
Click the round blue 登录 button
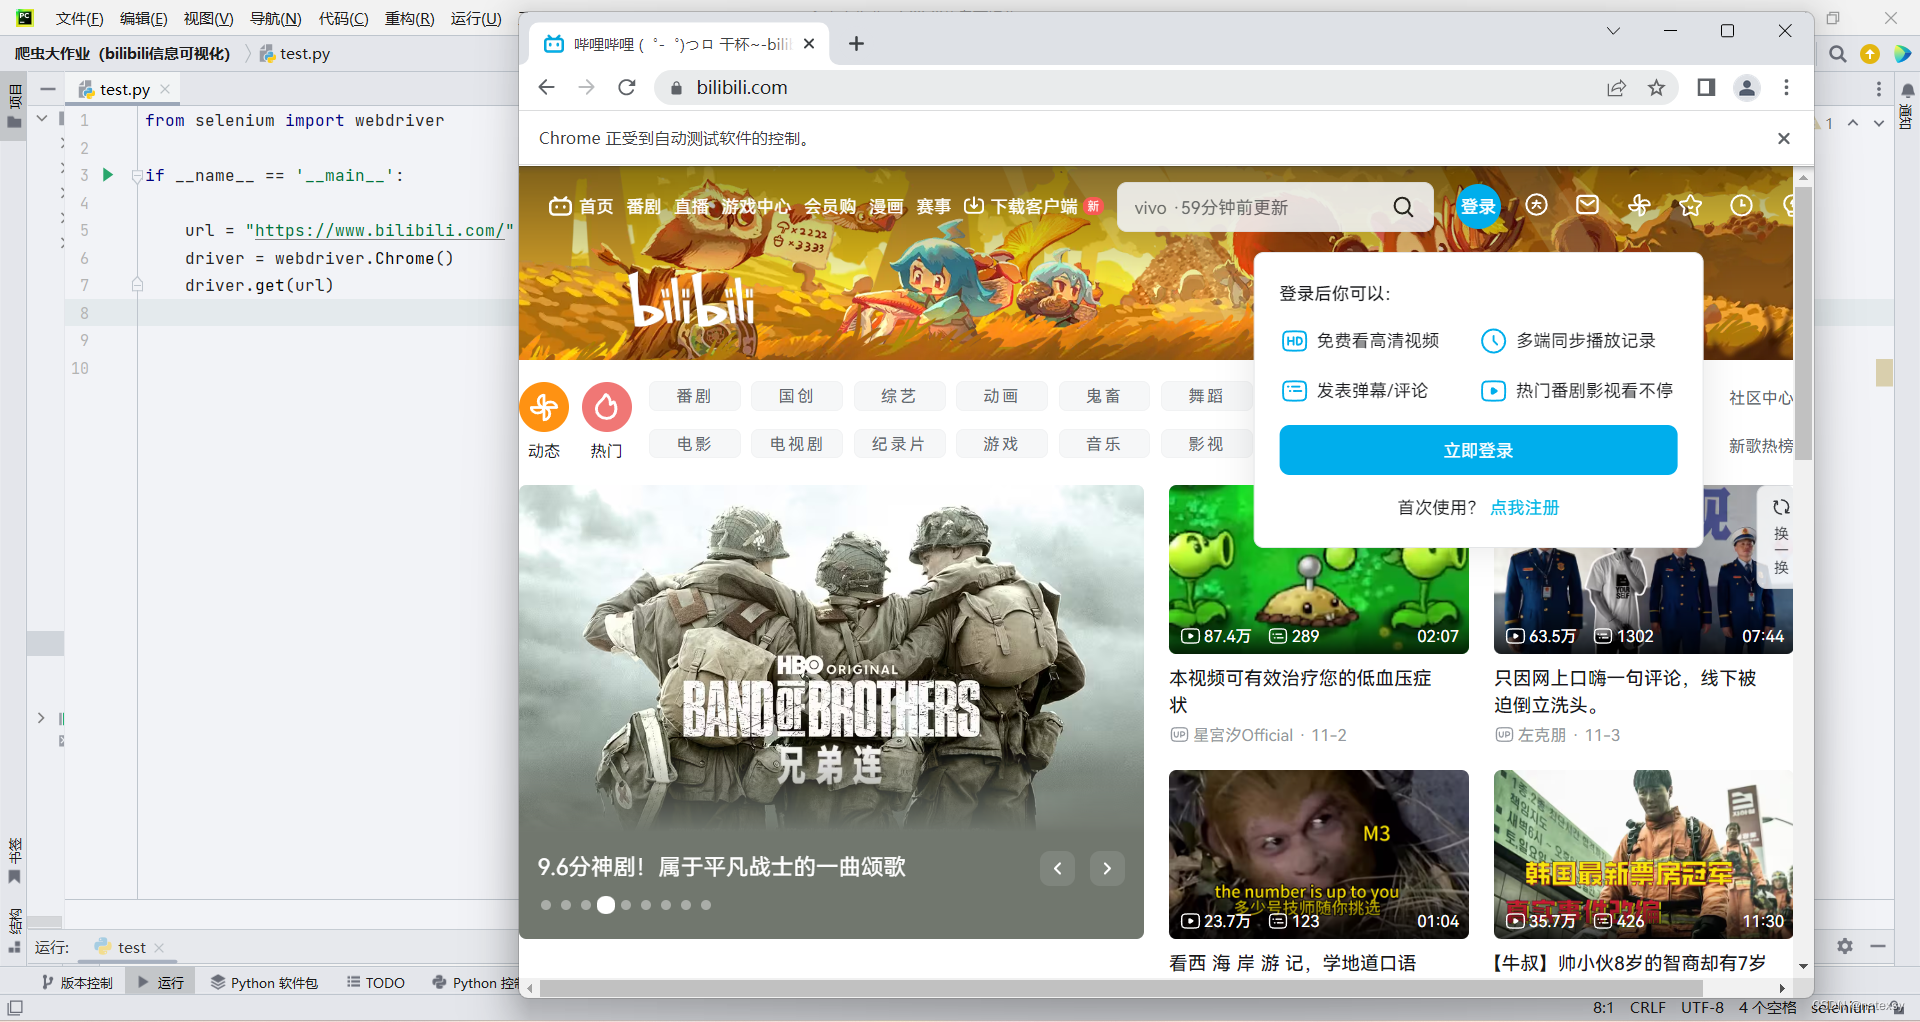point(1478,206)
